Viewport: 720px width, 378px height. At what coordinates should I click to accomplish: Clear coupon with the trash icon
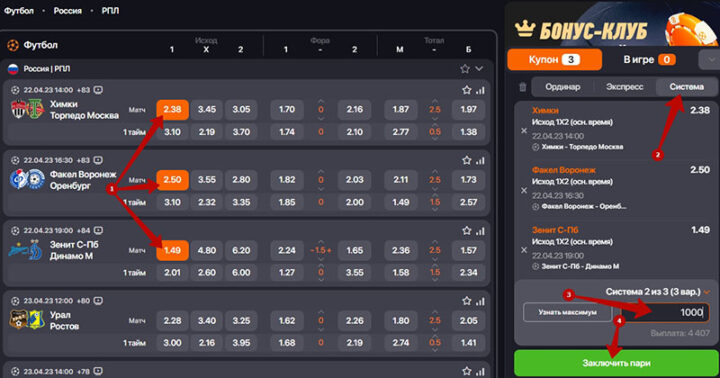[x=523, y=87]
